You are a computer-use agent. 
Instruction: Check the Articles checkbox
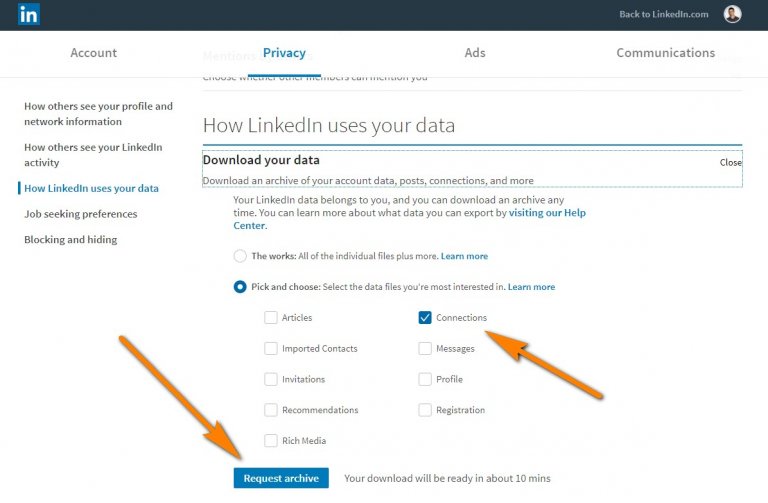pyautogui.click(x=271, y=318)
